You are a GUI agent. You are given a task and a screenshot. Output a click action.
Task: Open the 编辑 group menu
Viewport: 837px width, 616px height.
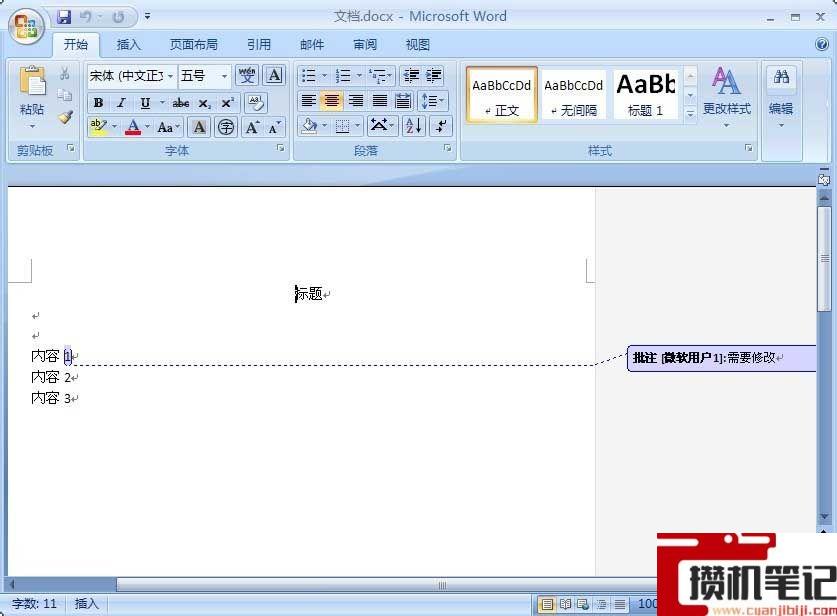[781, 98]
